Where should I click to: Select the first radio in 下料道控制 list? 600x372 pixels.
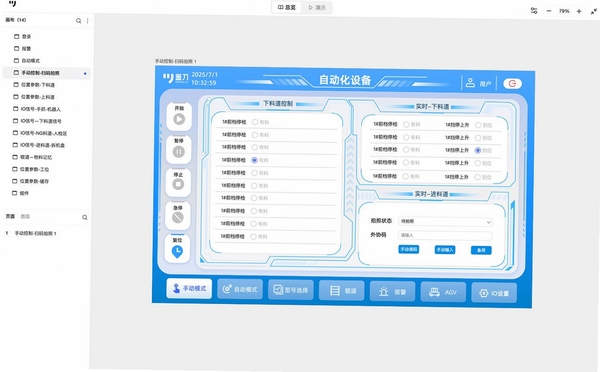255,122
